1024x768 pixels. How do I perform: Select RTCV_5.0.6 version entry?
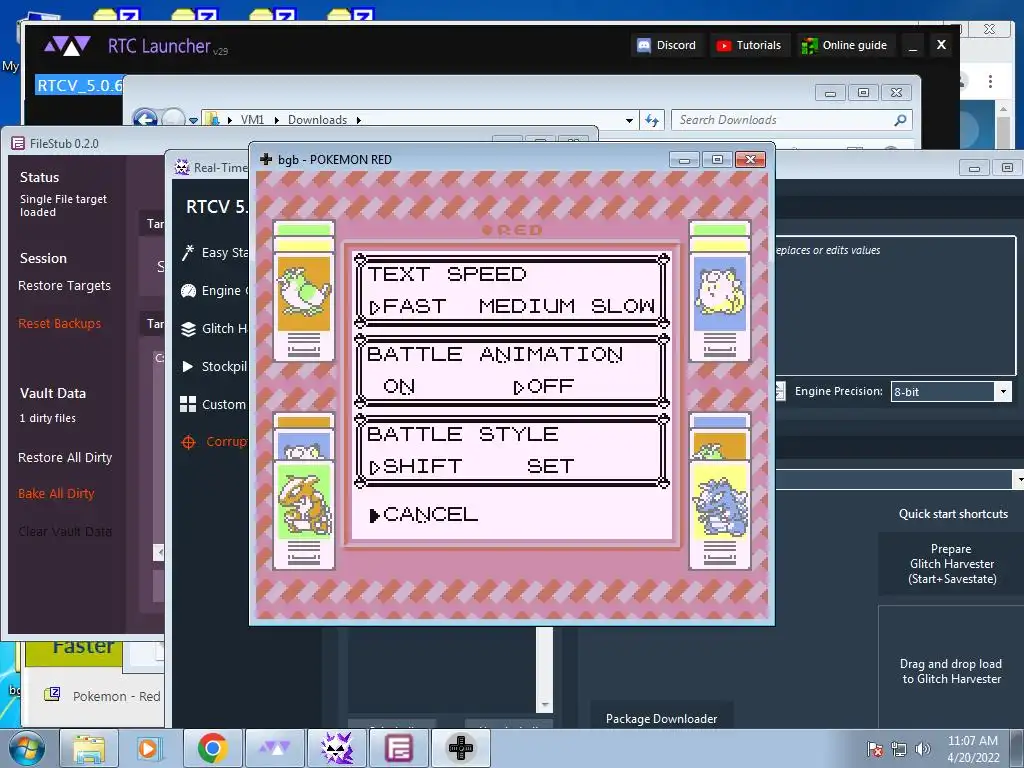click(x=79, y=86)
